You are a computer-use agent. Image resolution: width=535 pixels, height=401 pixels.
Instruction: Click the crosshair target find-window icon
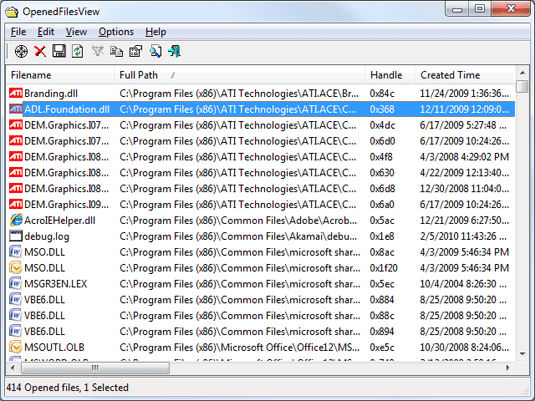(x=21, y=52)
